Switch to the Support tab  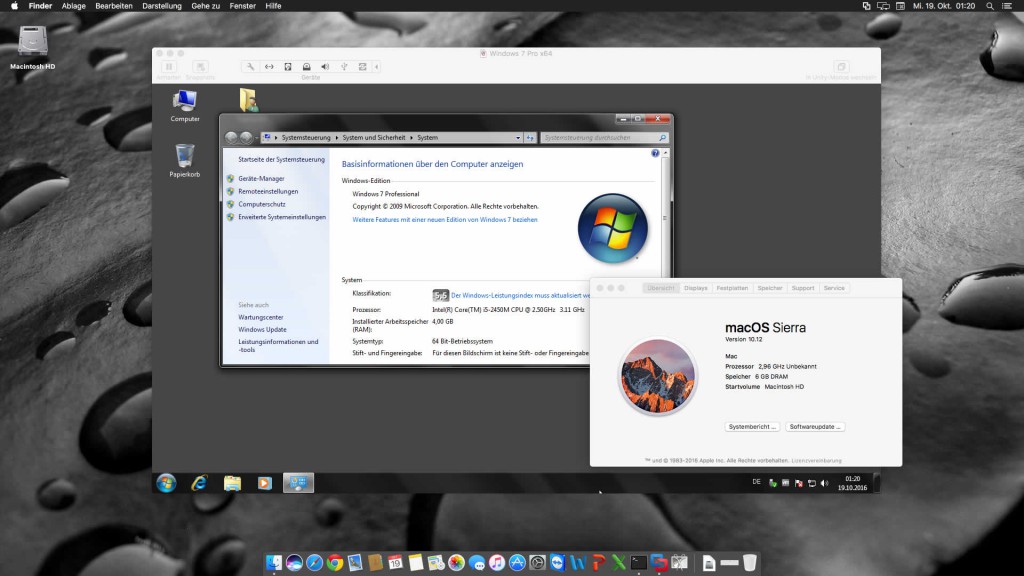click(803, 288)
